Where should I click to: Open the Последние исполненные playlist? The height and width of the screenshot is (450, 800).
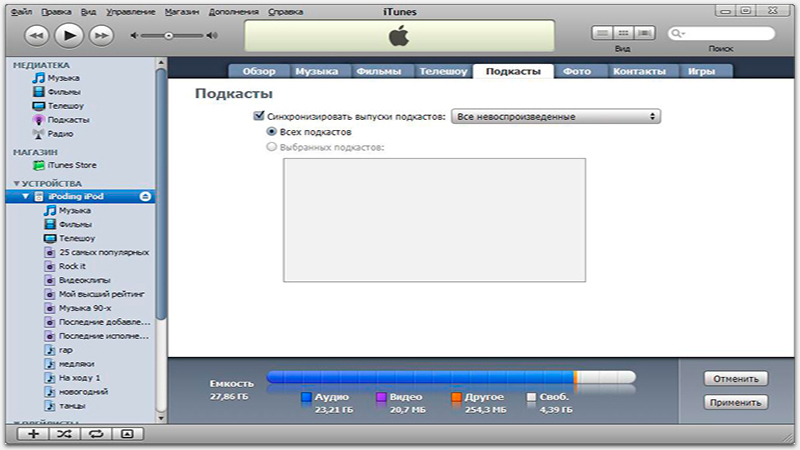[97, 336]
